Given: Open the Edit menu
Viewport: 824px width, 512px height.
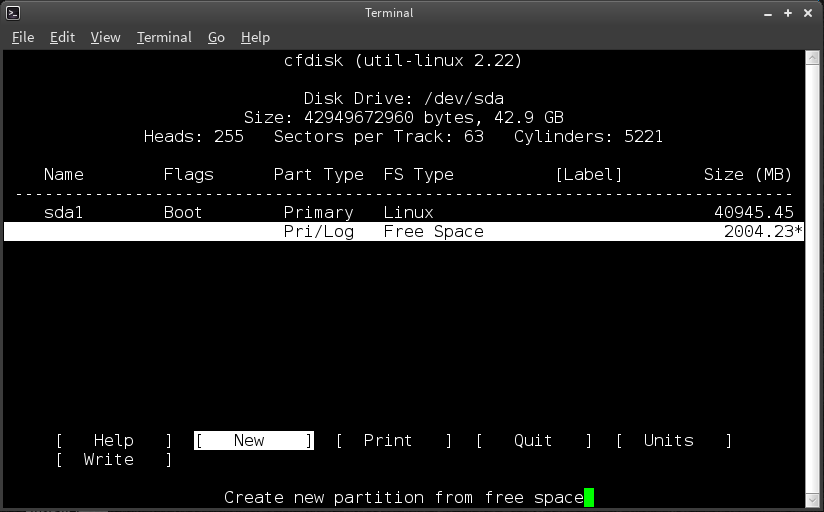Looking at the screenshot, I should point(62,37).
